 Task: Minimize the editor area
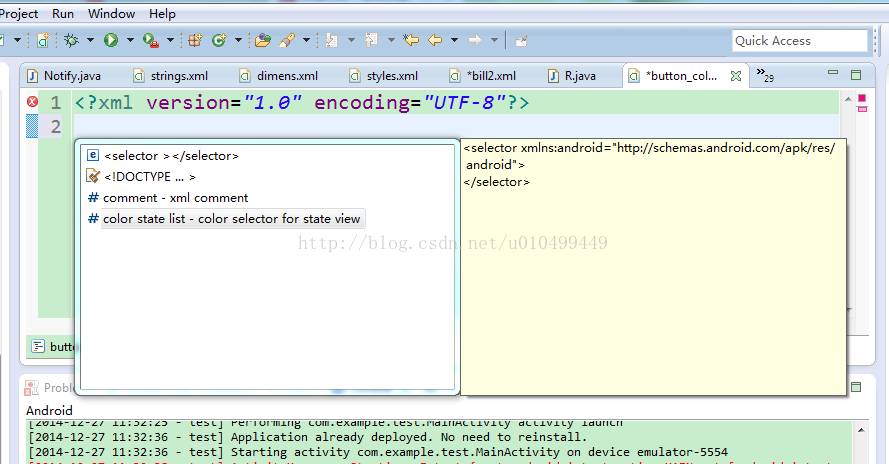(x=833, y=73)
